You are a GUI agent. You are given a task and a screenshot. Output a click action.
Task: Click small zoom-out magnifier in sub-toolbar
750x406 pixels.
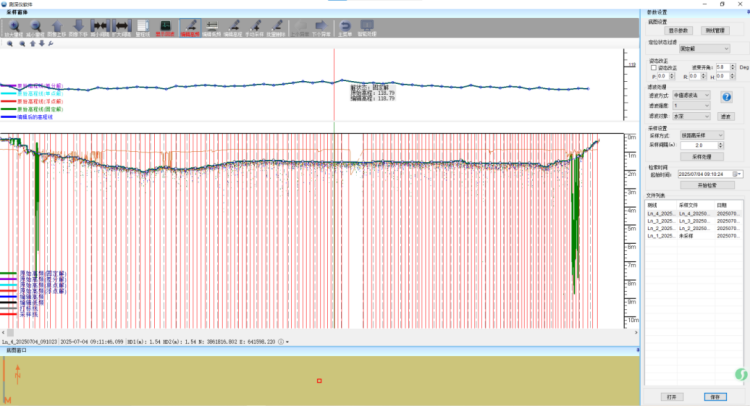coord(22,44)
